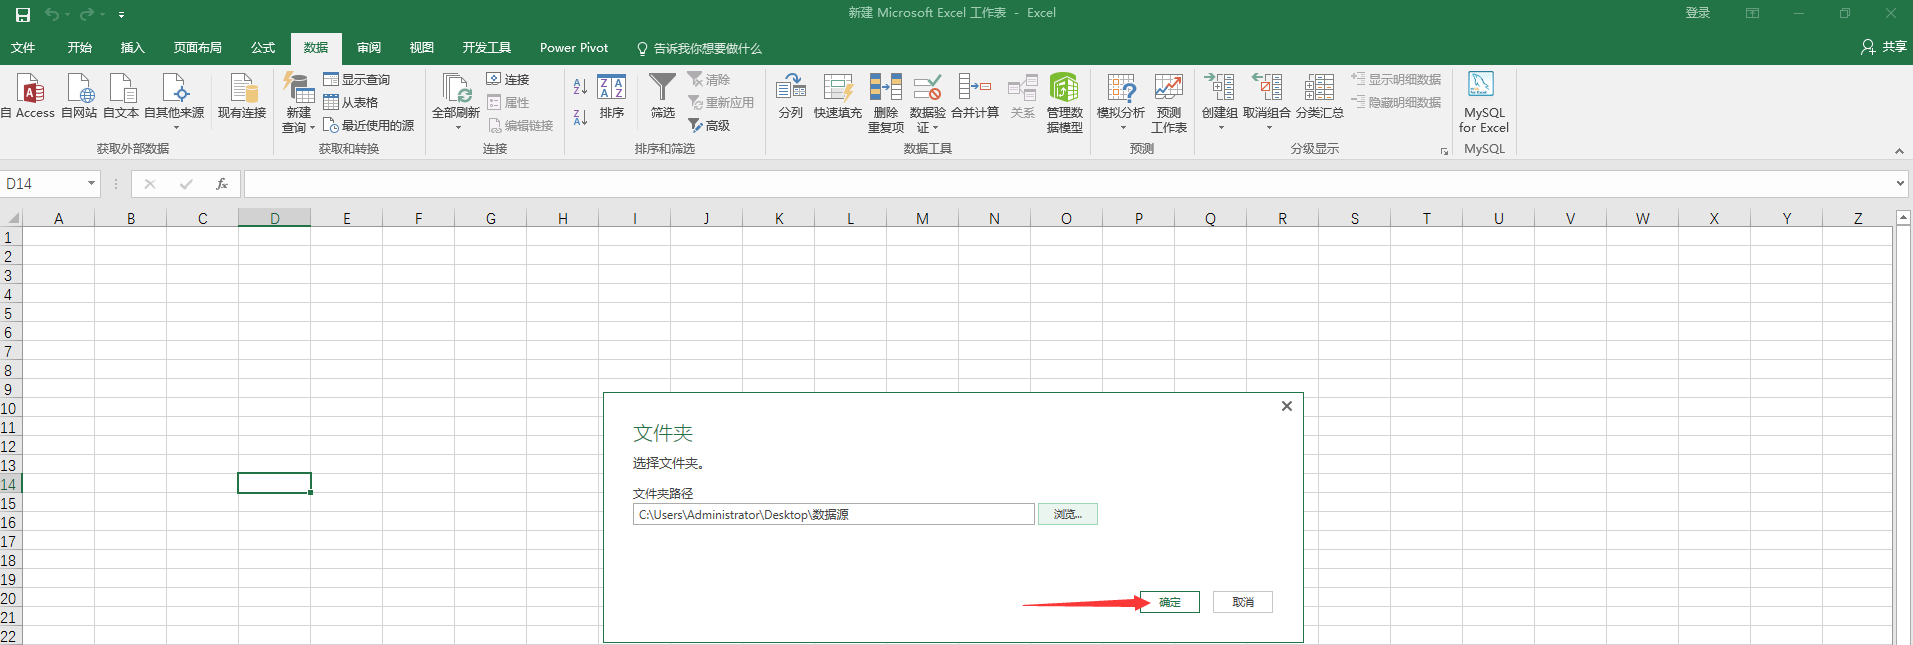This screenshot has width=1913, height=645.
Task: Click the OK (确定) button
Action: click(x=1170, y=602)
